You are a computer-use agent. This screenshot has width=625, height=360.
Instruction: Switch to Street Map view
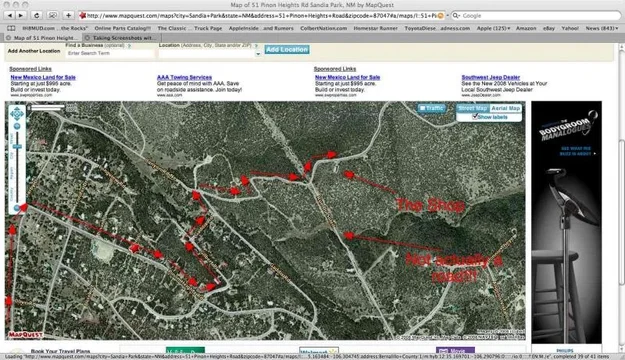472,108
